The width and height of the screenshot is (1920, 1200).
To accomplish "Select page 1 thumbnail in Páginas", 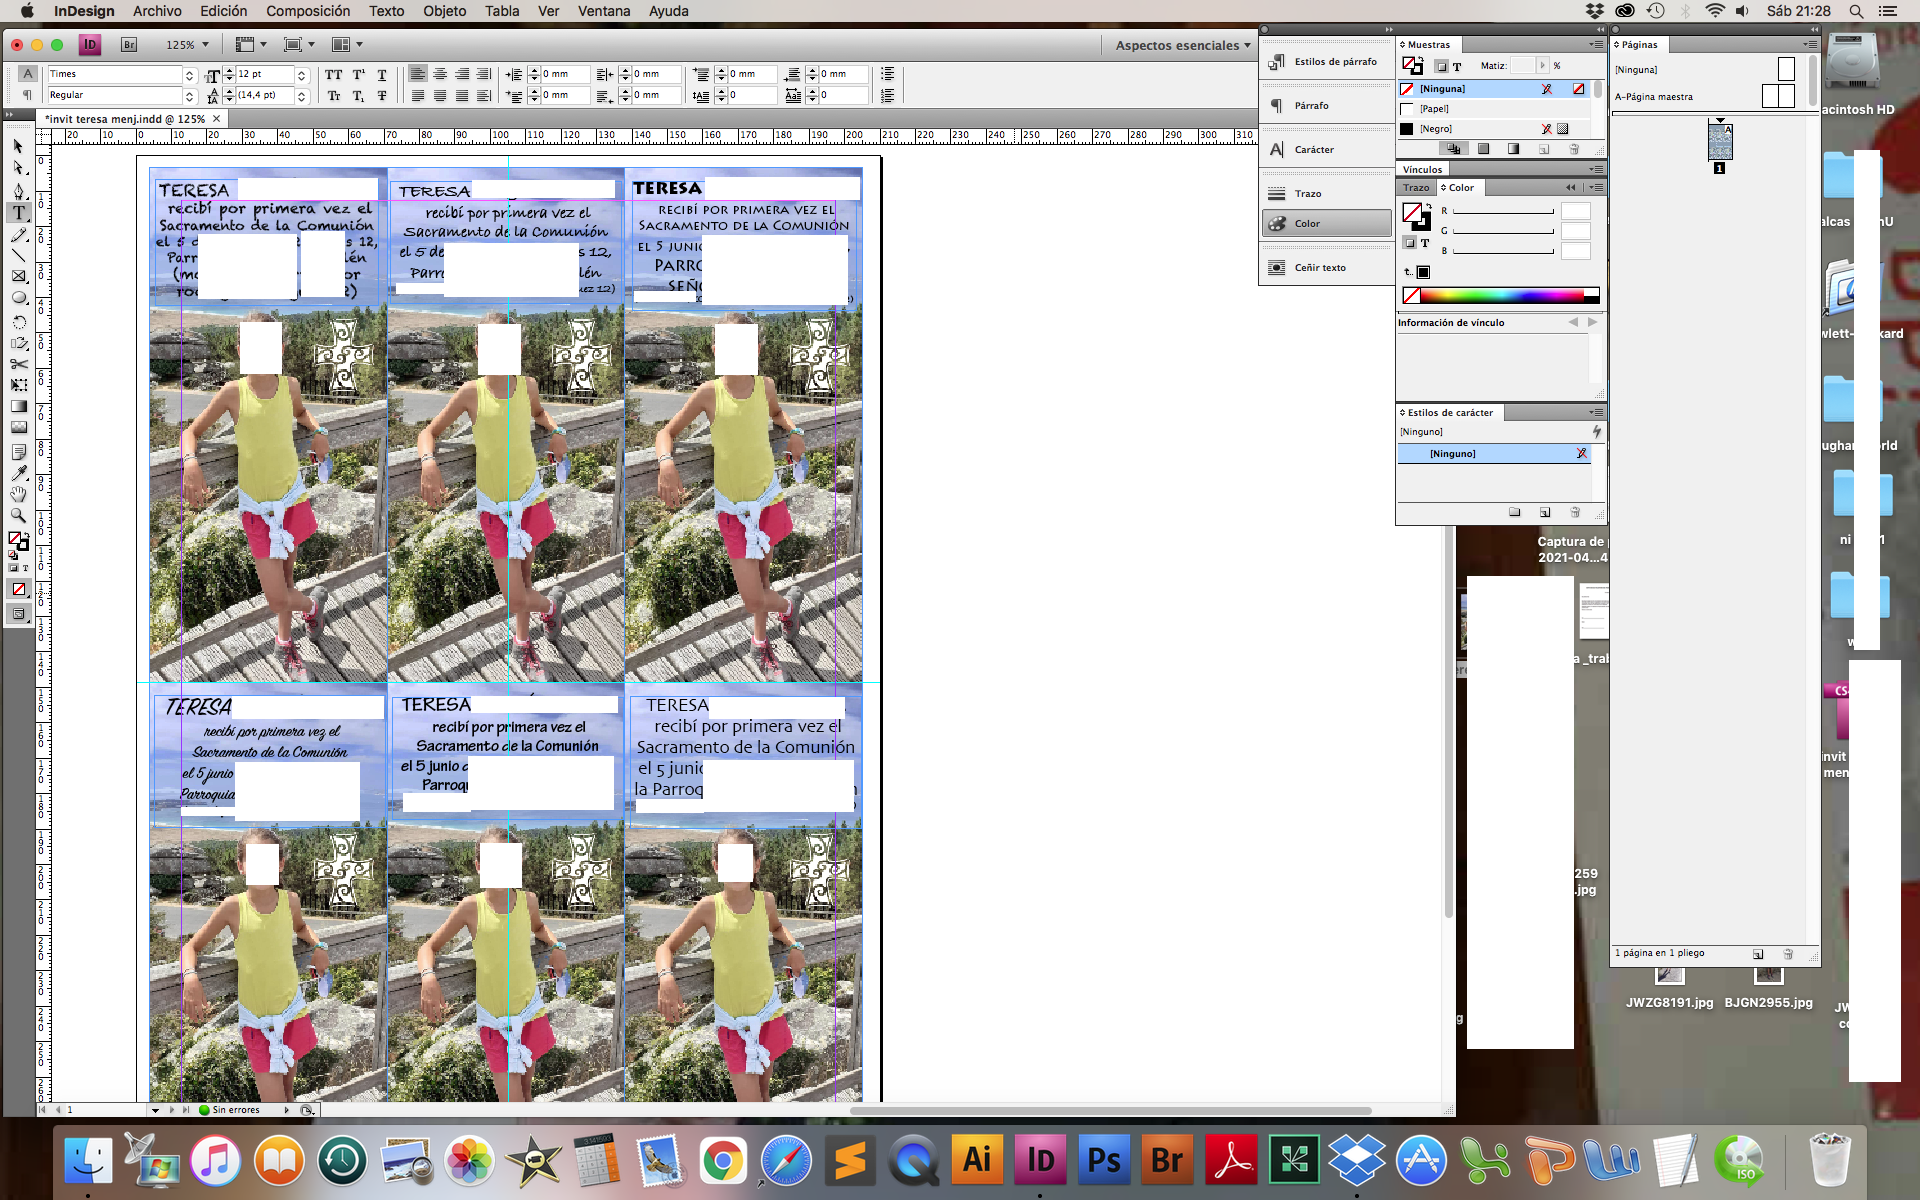I will tap(1720, 142).
